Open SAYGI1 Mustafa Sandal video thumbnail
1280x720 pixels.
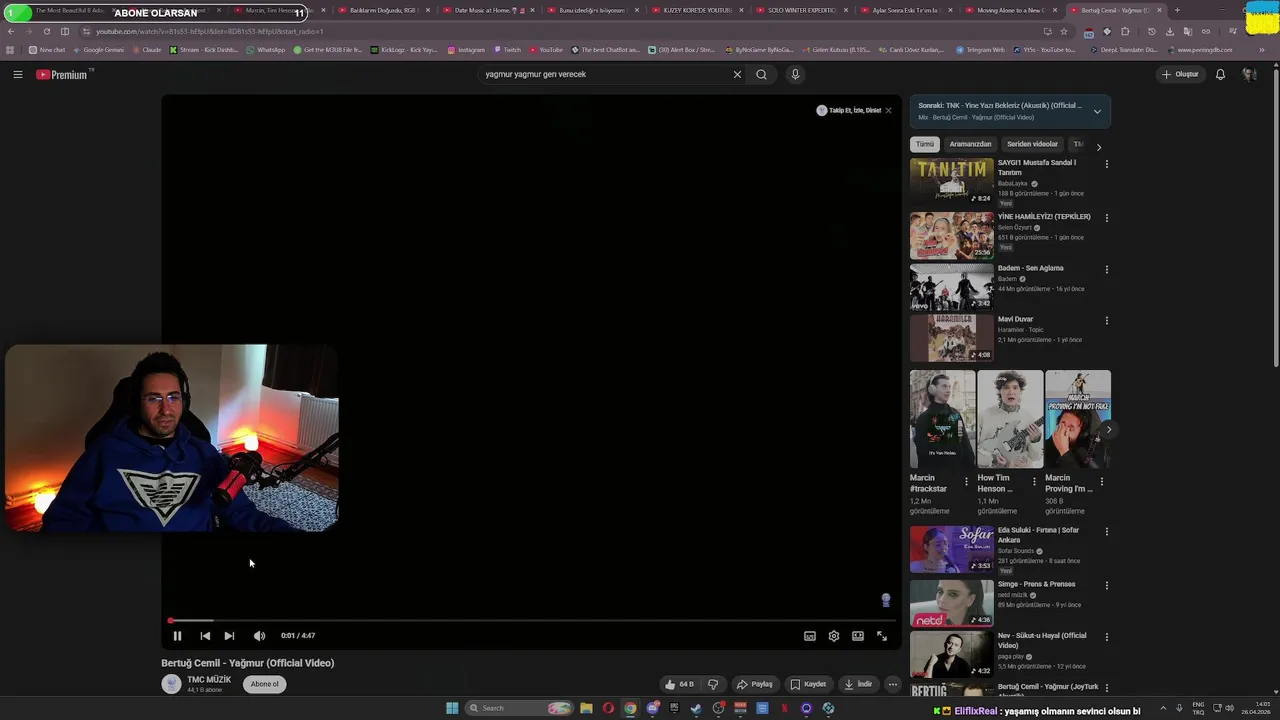click(x=952, y=181)
